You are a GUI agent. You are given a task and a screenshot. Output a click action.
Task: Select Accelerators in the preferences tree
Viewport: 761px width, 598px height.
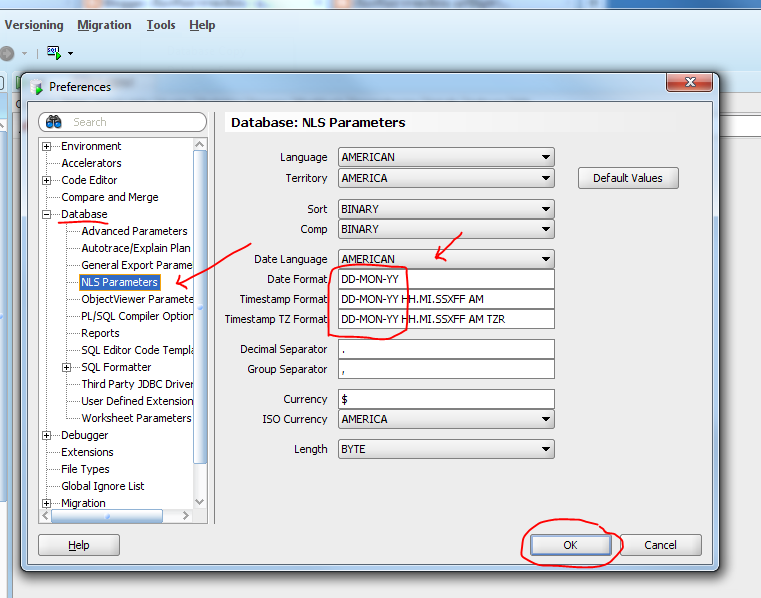[91, 163]
